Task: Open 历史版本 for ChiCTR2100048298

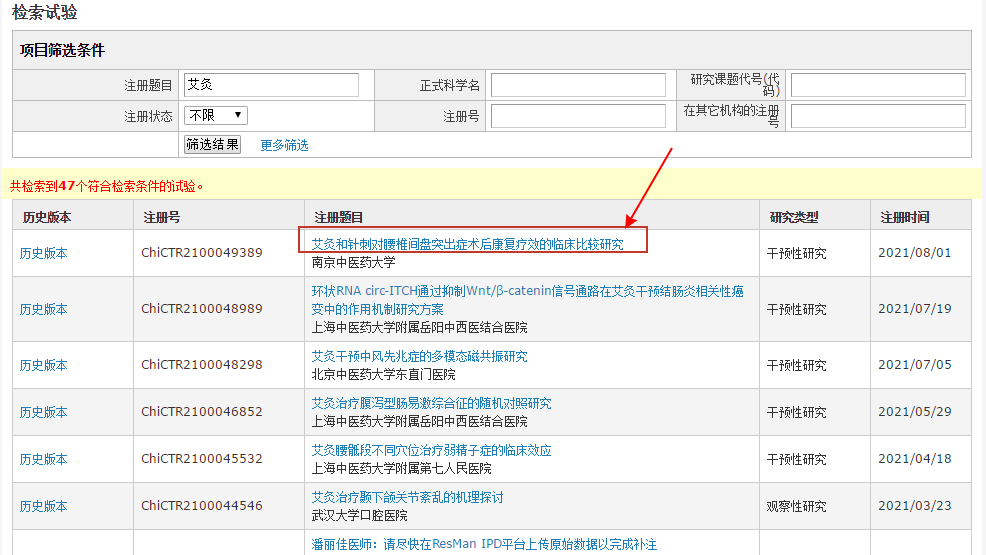Action: (44, 366)
